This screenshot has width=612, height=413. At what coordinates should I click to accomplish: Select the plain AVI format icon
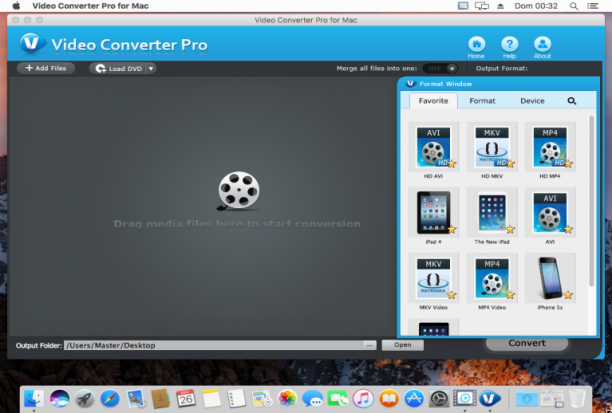(550, 213)
